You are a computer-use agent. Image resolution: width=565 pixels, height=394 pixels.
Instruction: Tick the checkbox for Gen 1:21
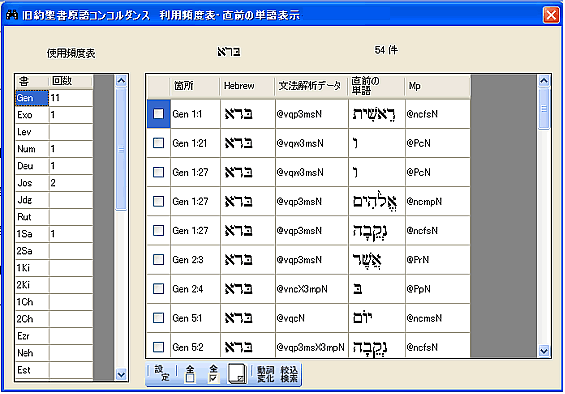coord(159,143)
